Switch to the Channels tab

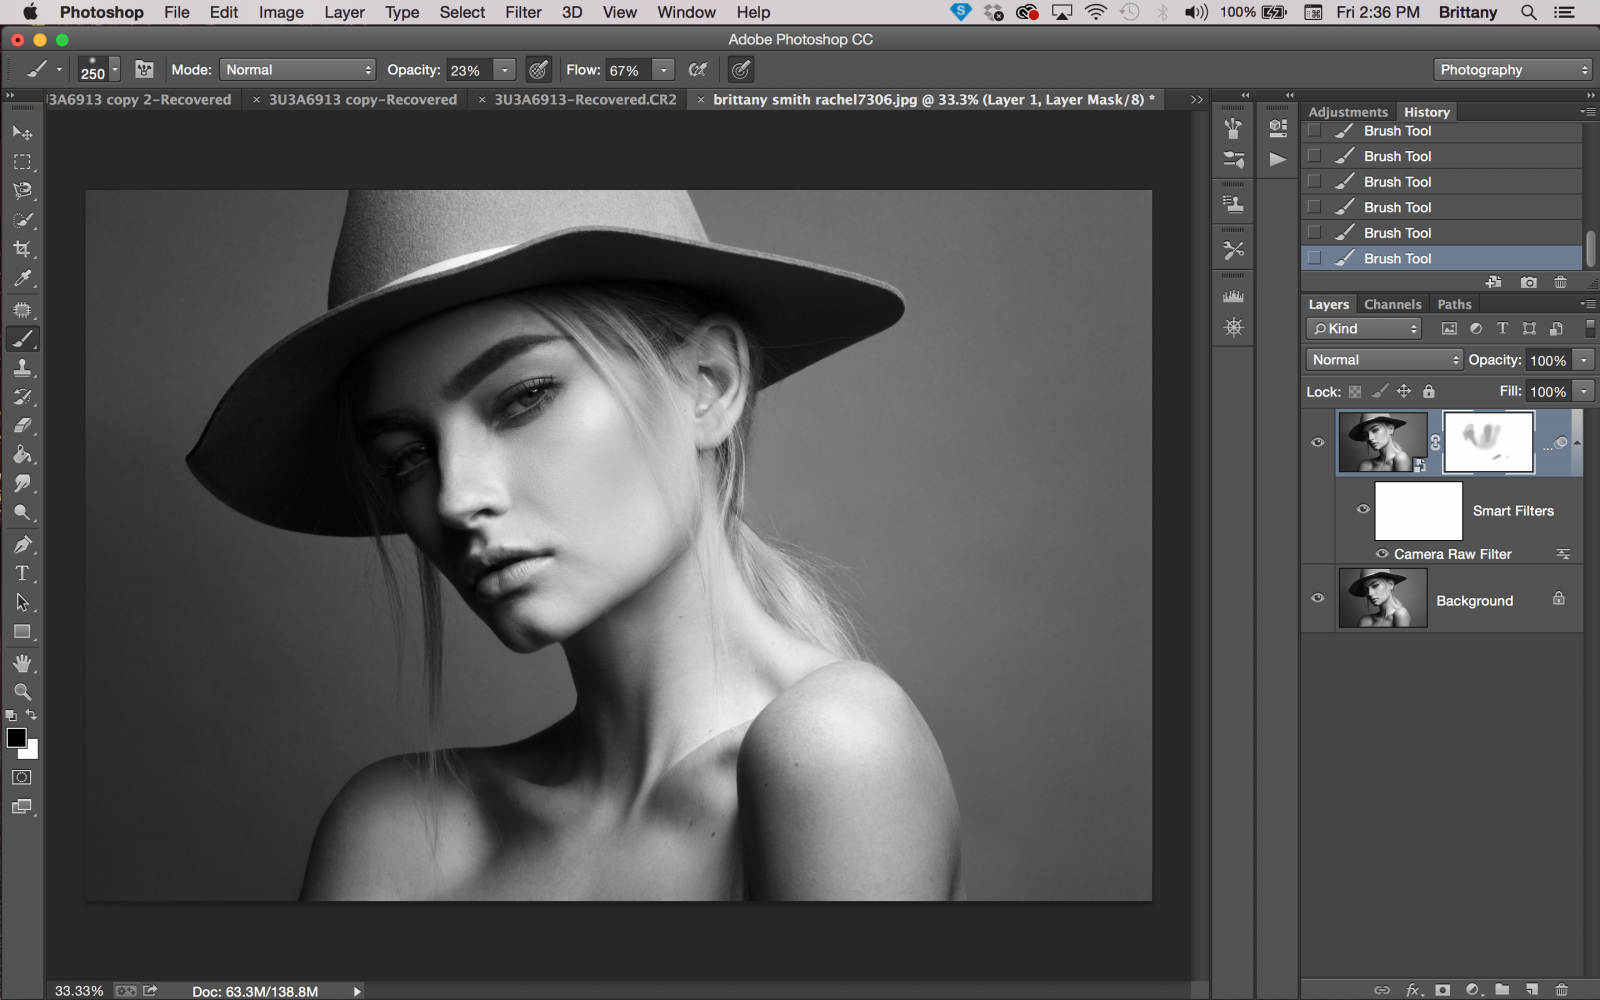pos(1392,304)
